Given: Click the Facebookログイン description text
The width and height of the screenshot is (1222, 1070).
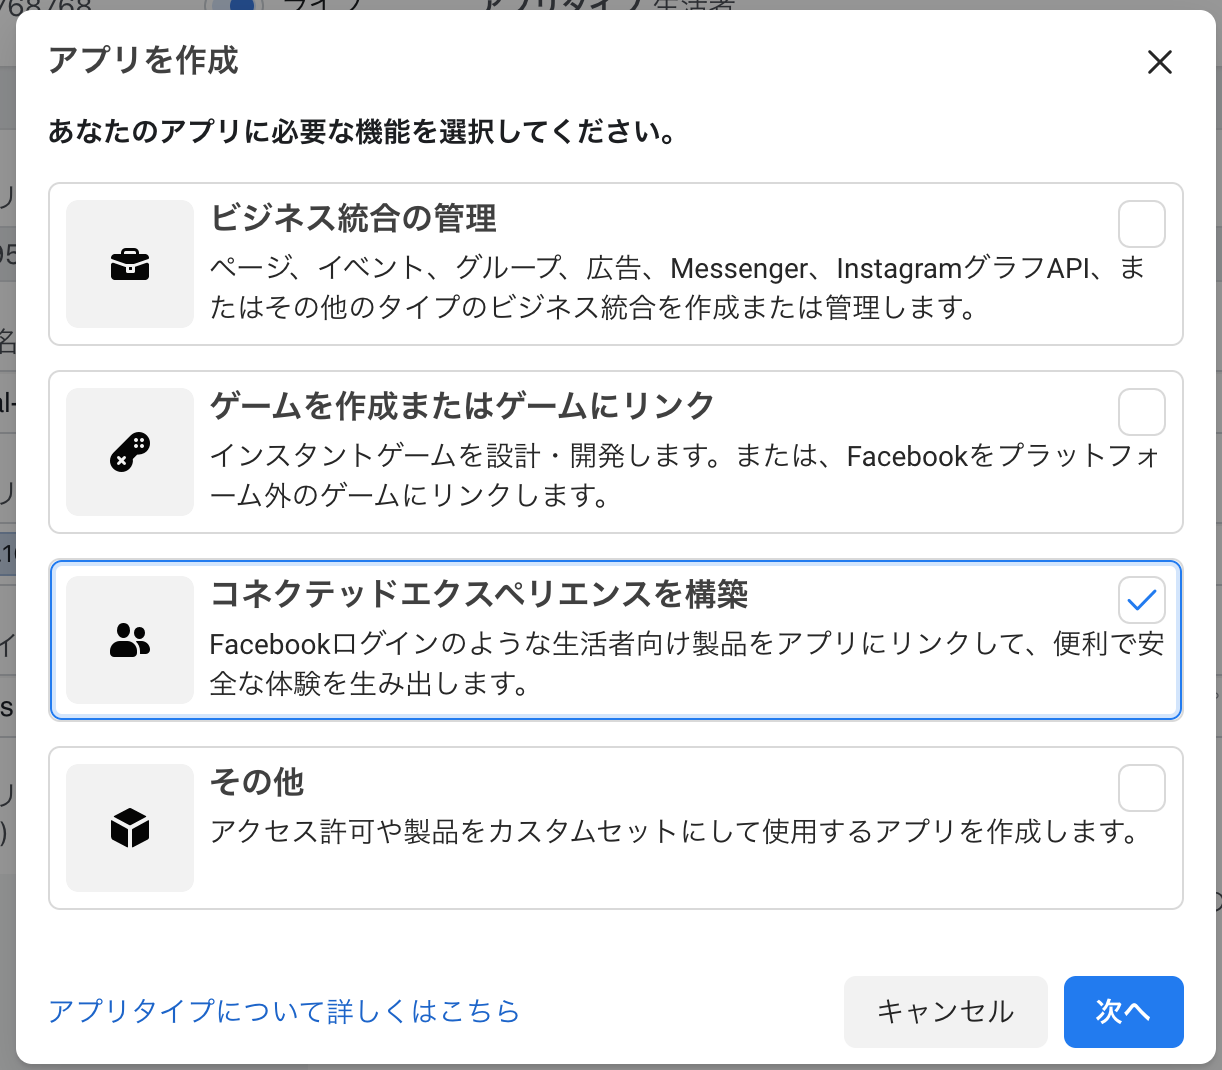Looking at the screenshot, I should tap(686, 663).
